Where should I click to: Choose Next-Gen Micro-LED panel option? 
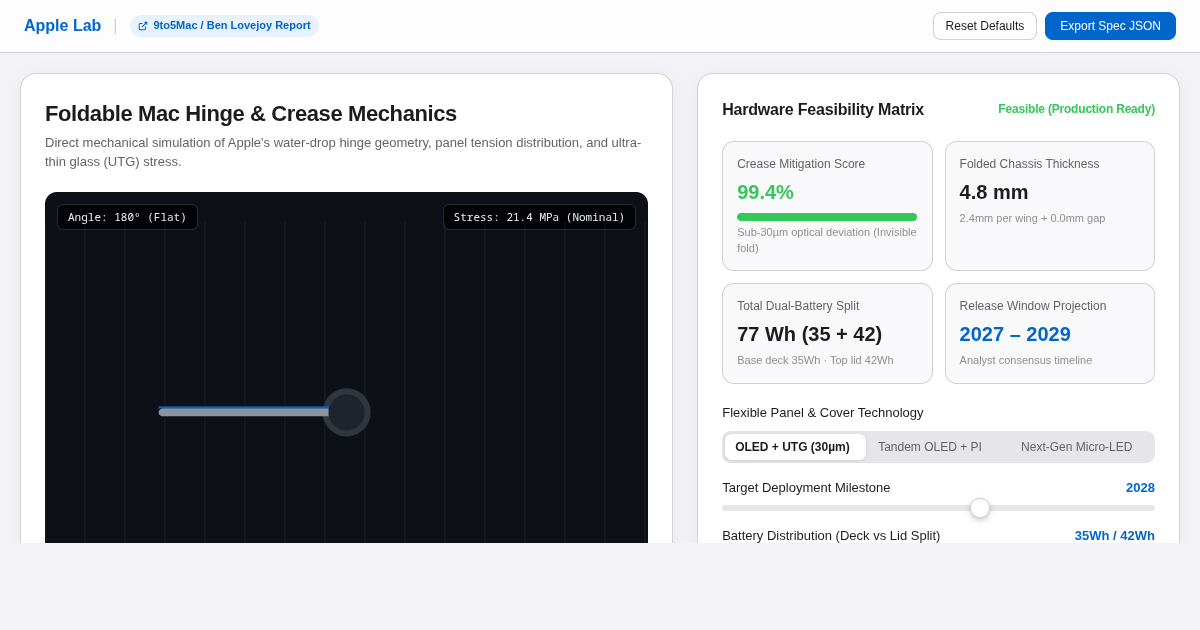pyautogui.click(x=1077, y=447)
